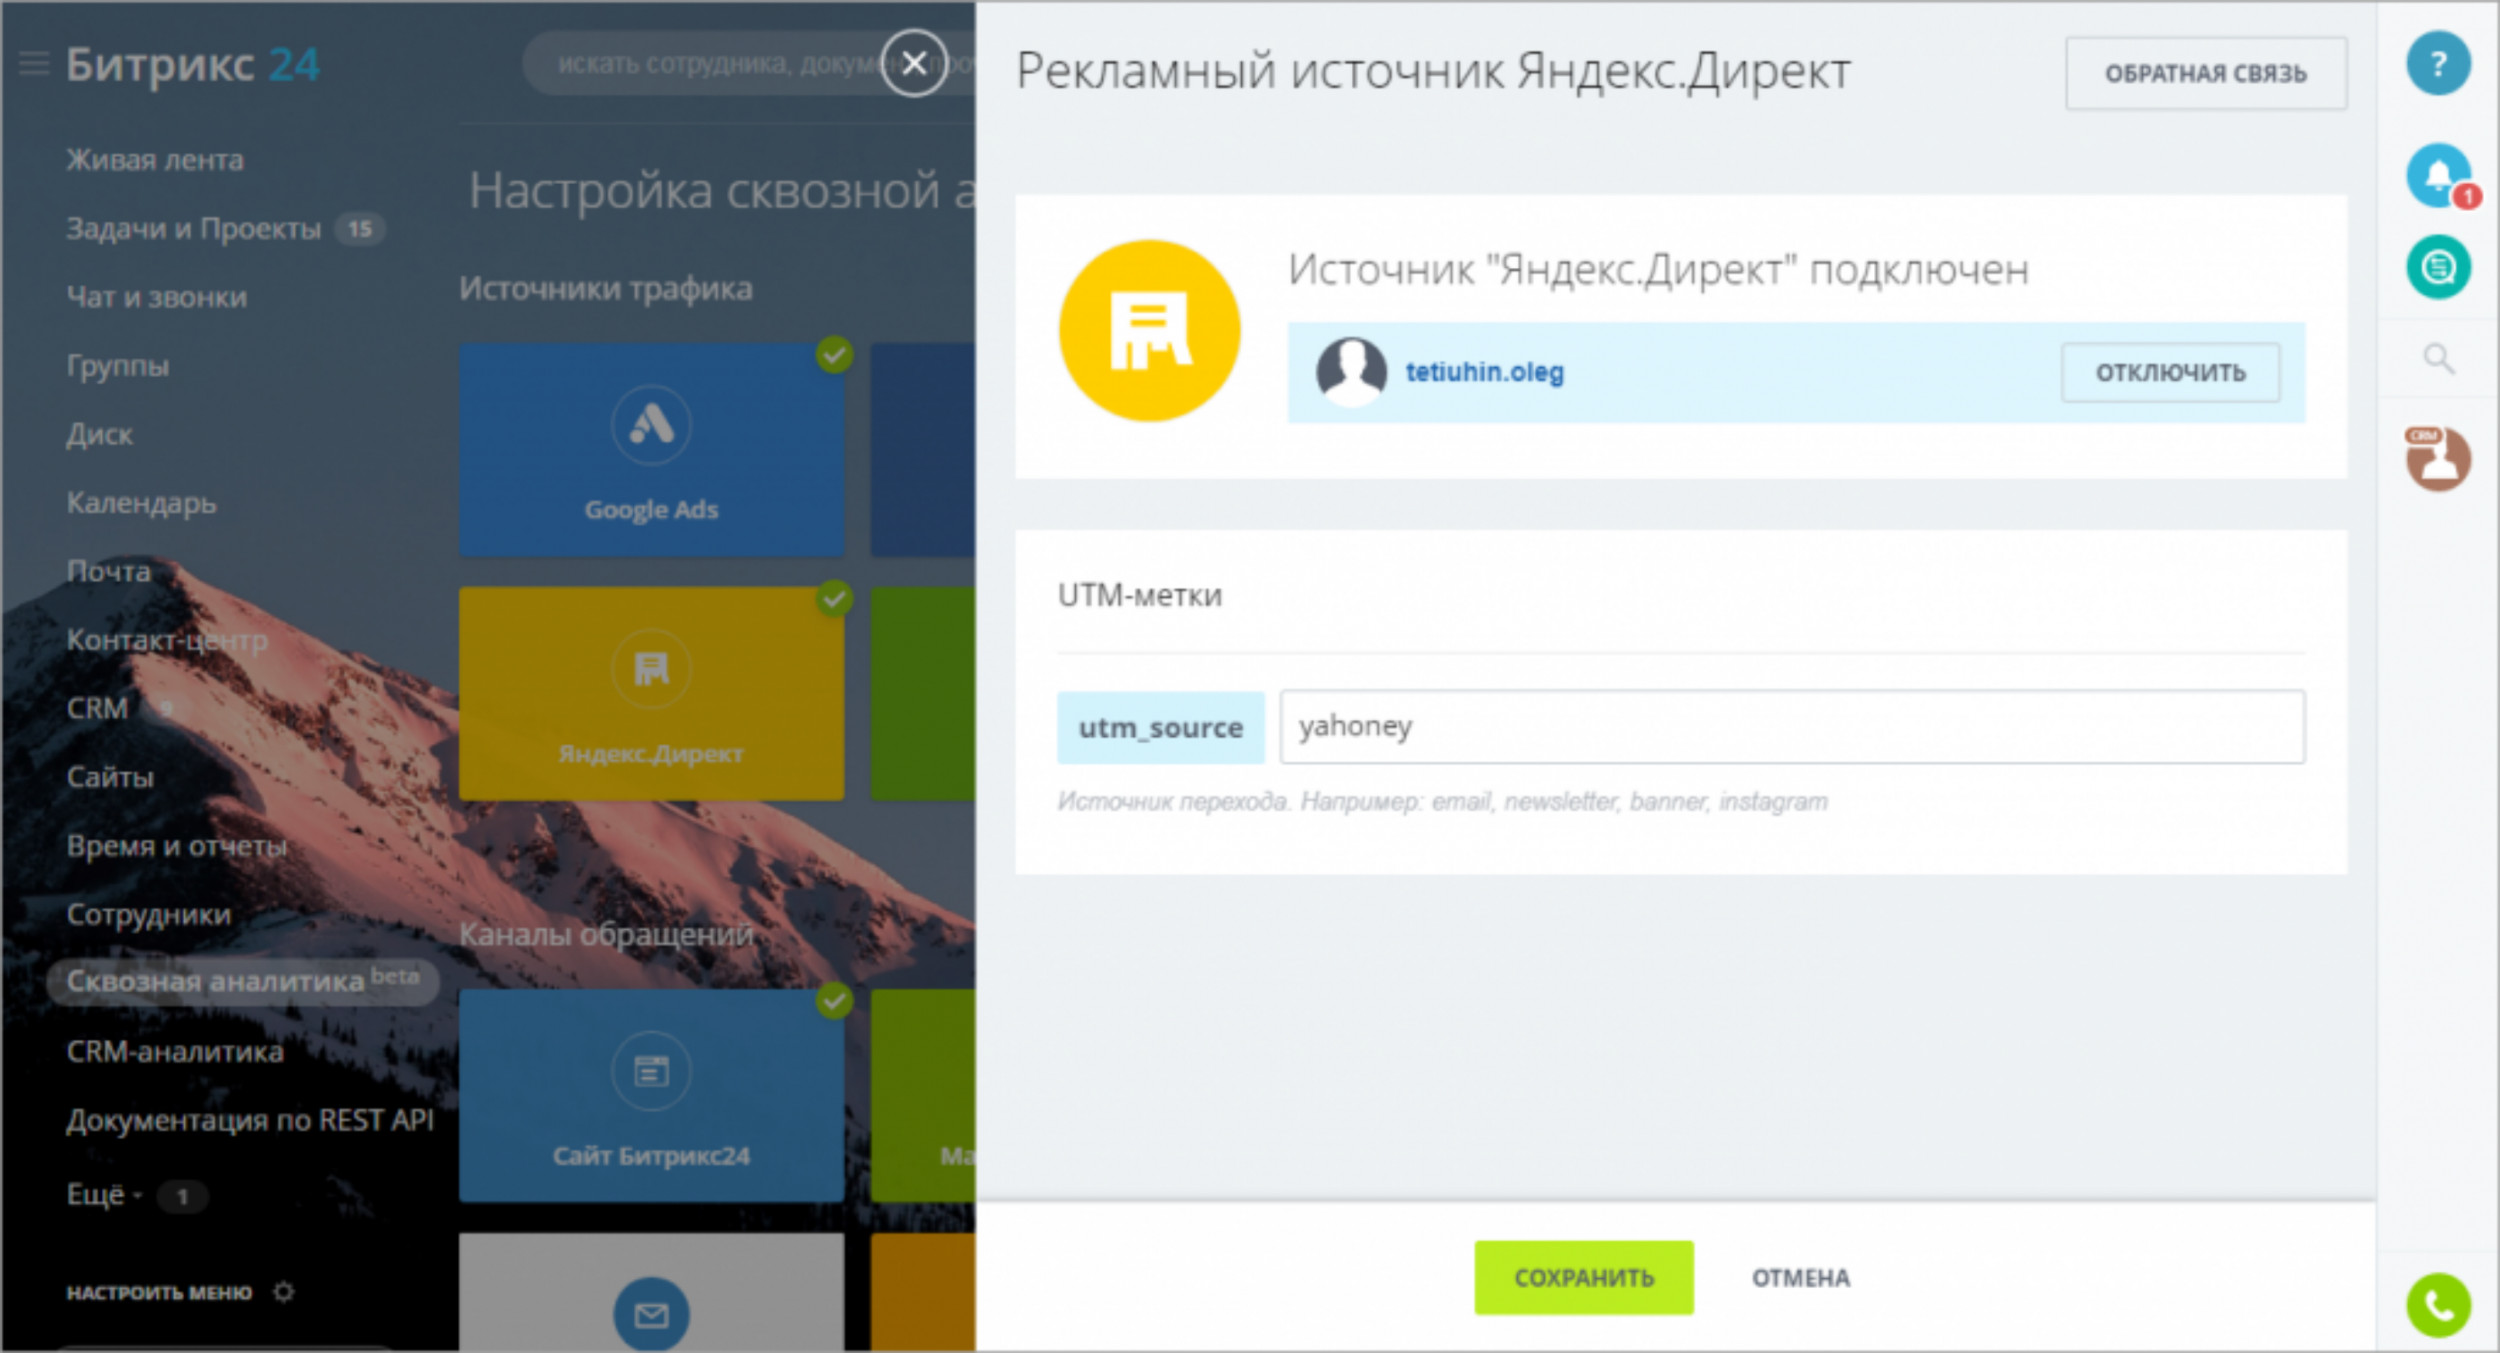Open CRM section in the sidebar
Screen dimensions: 2500x1353
point(97,708)
